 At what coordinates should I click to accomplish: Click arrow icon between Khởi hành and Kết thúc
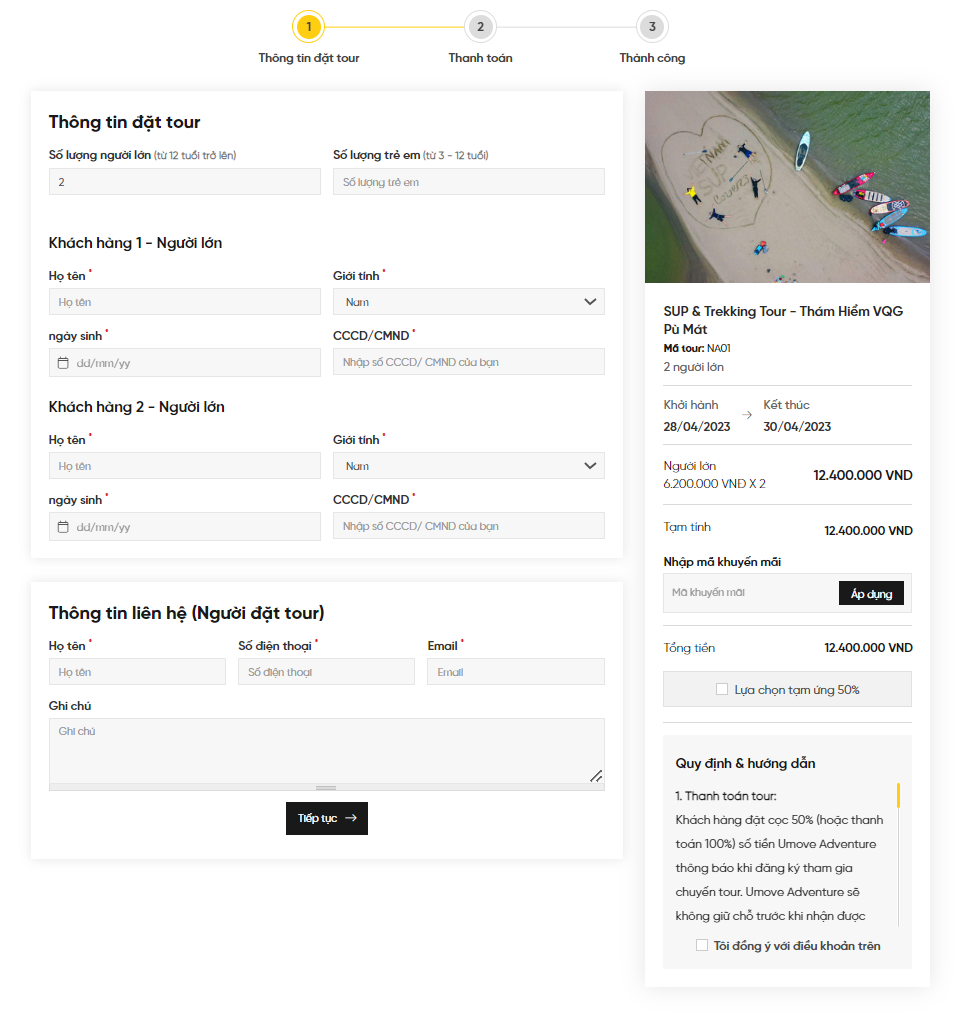pyautogui.click(x=747, y=415)
